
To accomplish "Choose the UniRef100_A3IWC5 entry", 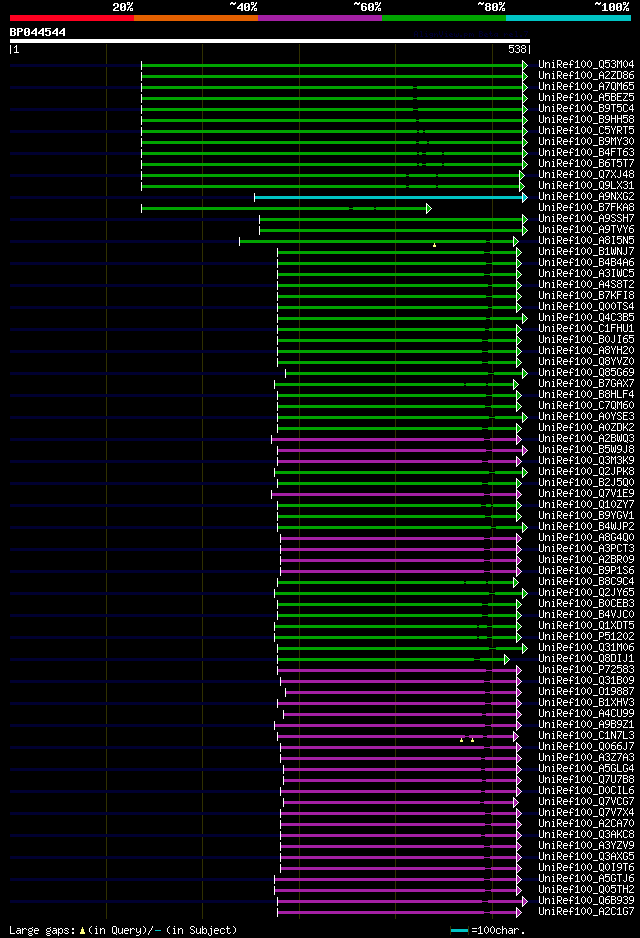I will 586,273.
